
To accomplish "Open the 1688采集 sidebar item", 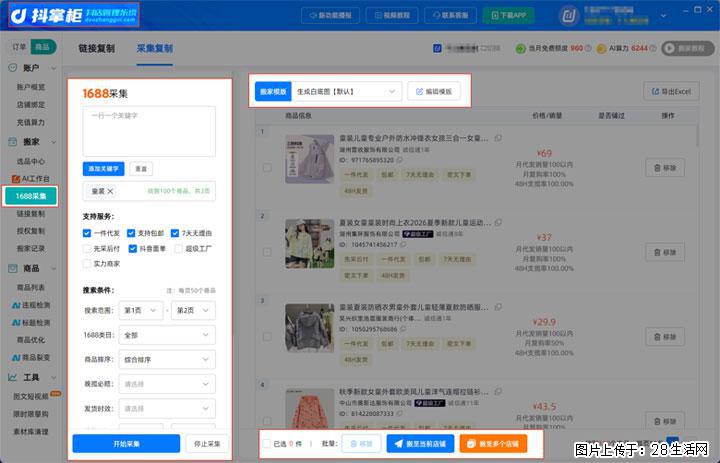I will click(30, 196).
